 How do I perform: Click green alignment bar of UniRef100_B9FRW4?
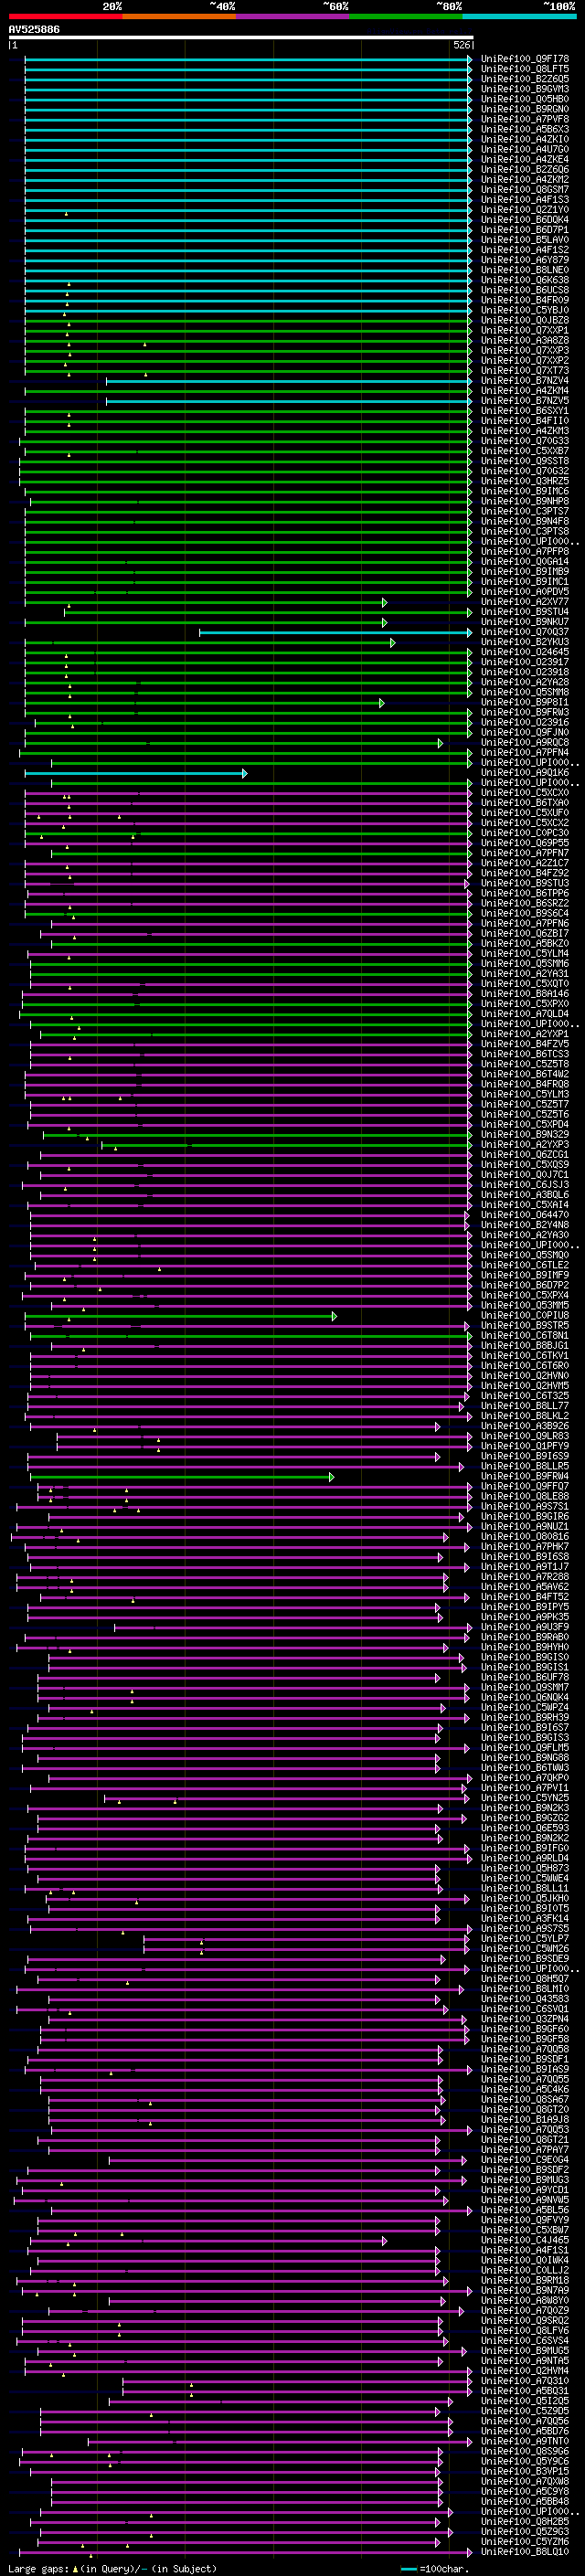pyautogui.click(x=183, y=1476)
